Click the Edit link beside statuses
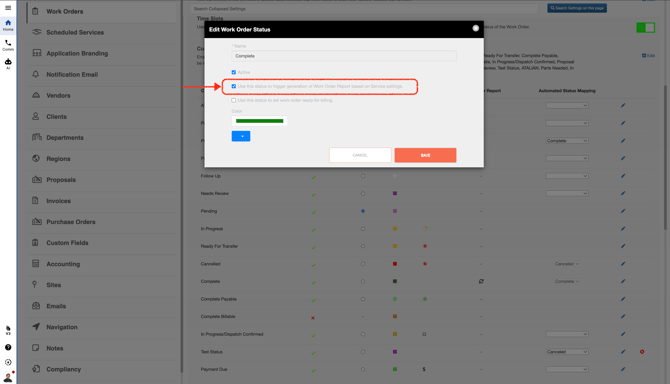Image resolution: width=670 pixels, height=384 pixels. coord(648,56)
